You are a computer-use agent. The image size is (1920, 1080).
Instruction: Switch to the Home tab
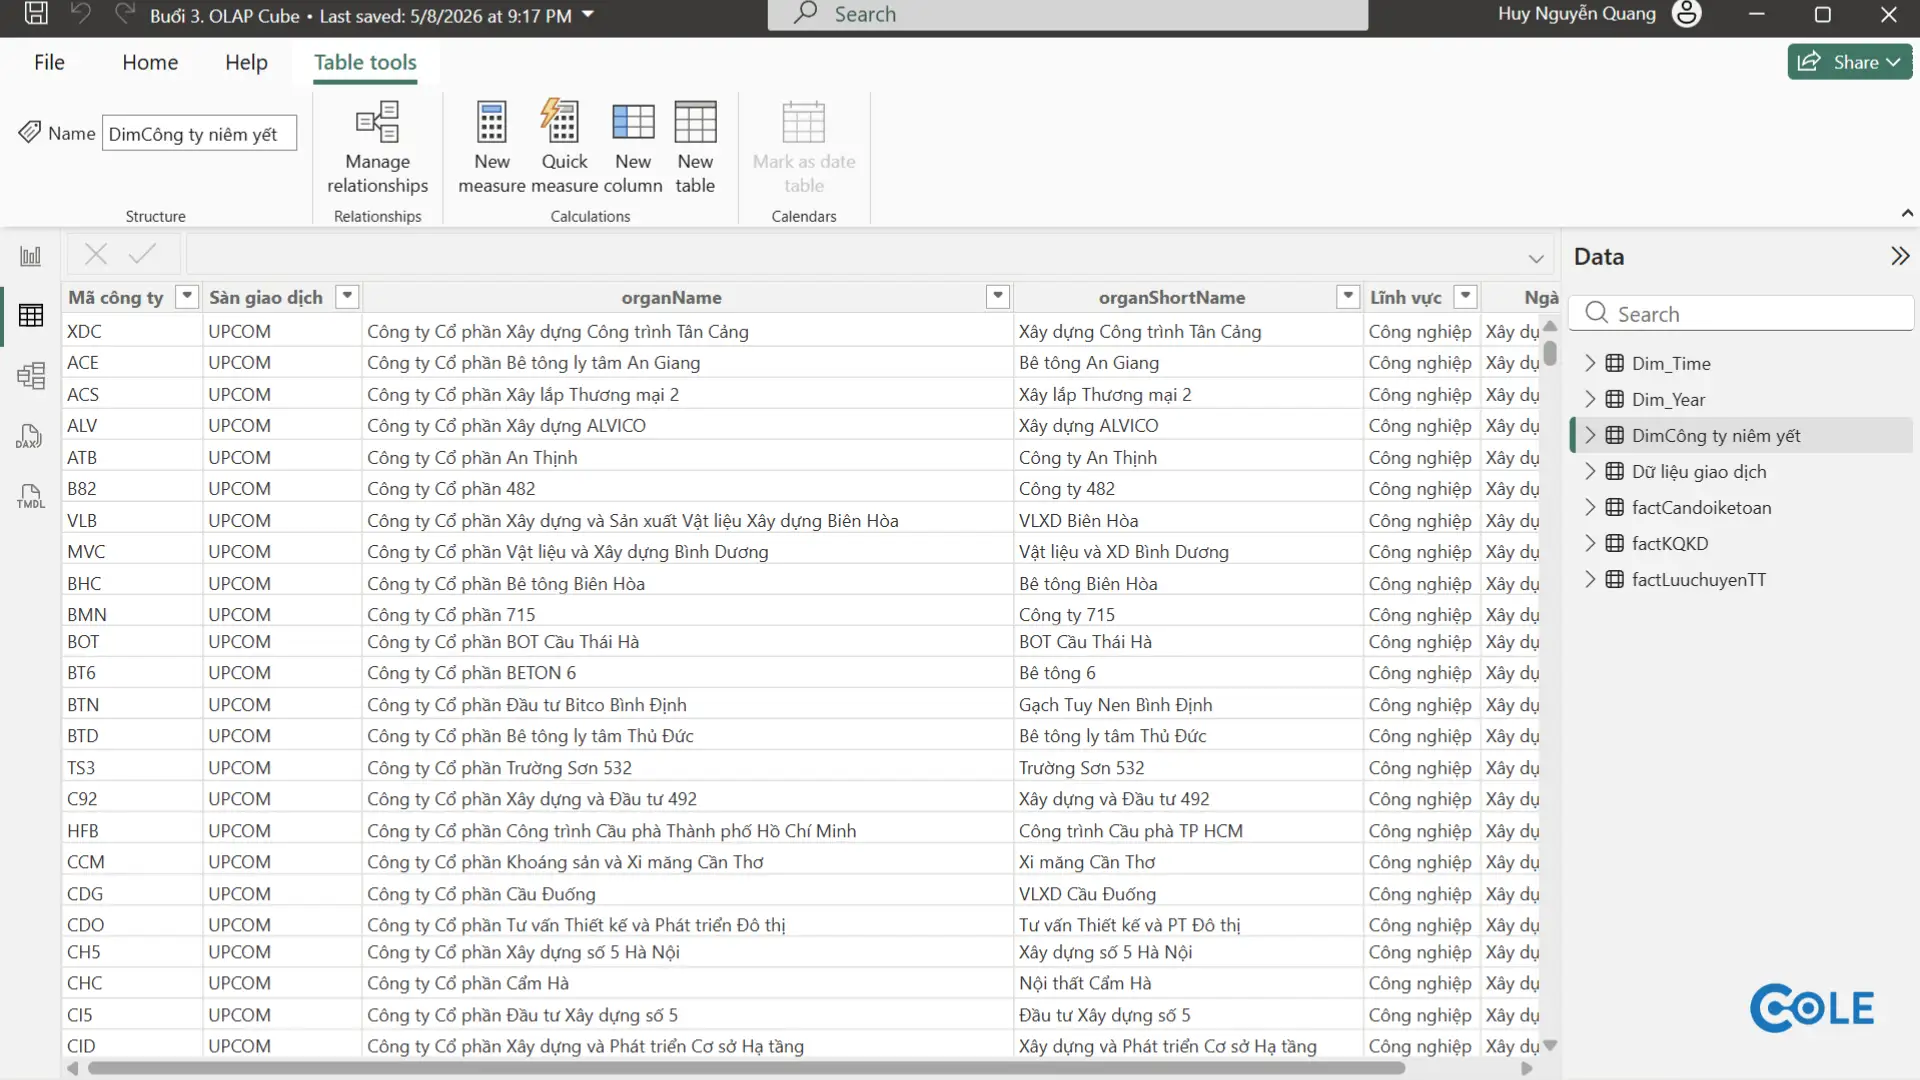[150, 62]
